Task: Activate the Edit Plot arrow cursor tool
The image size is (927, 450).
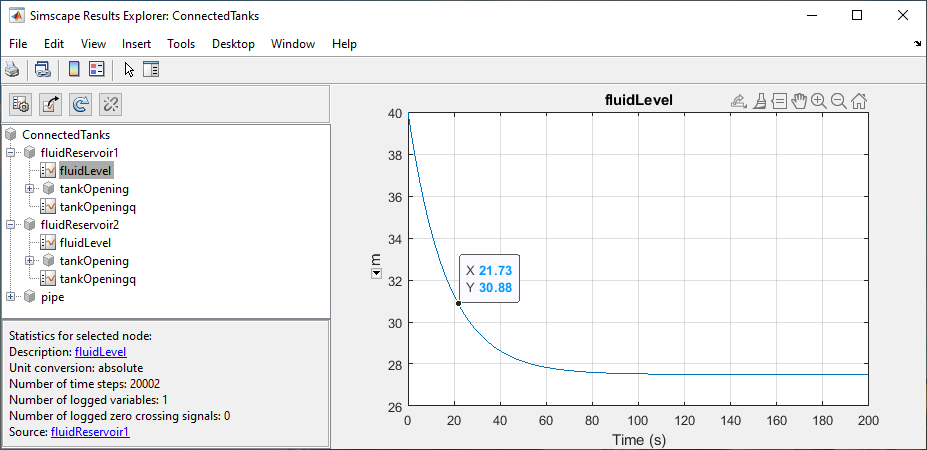Action: click(129, 70)
